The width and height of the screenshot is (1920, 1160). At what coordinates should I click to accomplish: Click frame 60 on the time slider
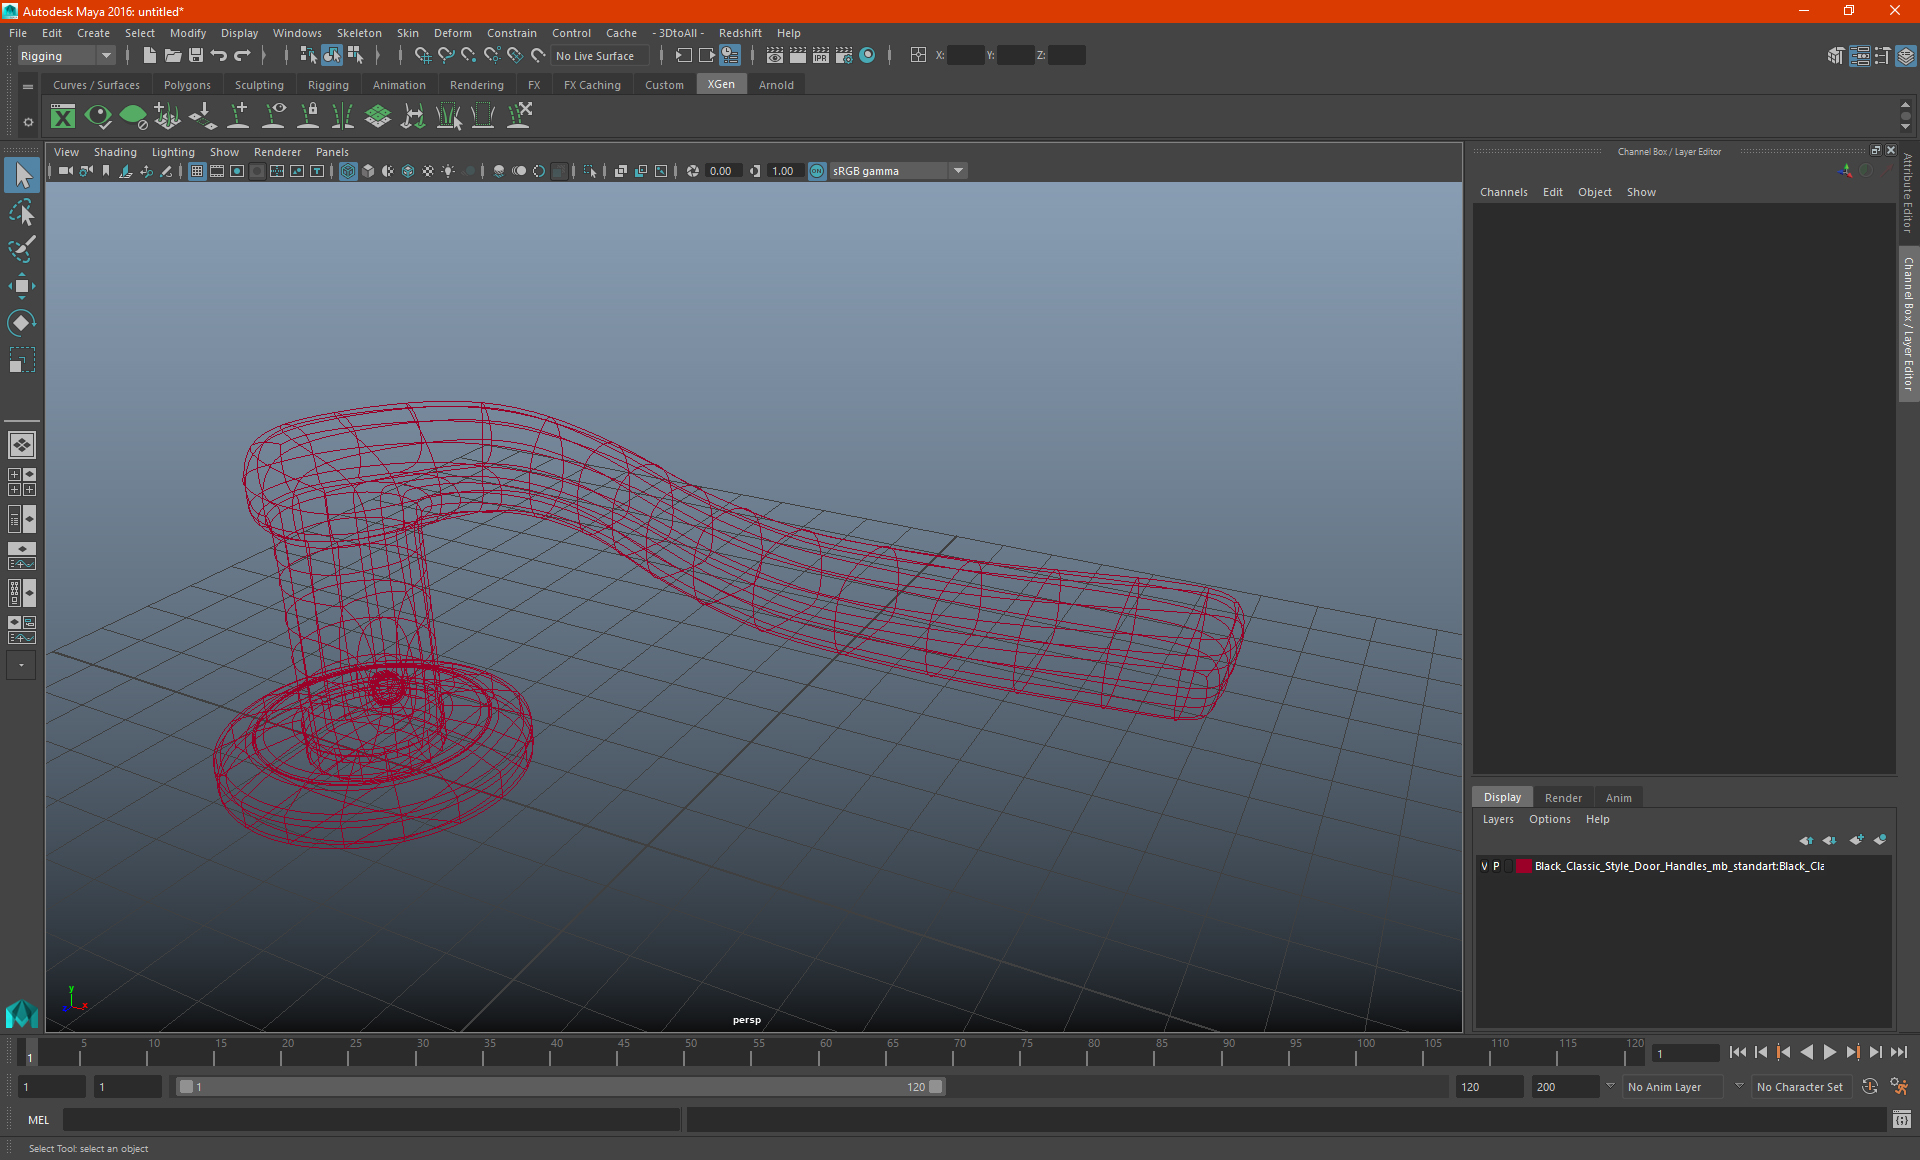(825, 1051)
